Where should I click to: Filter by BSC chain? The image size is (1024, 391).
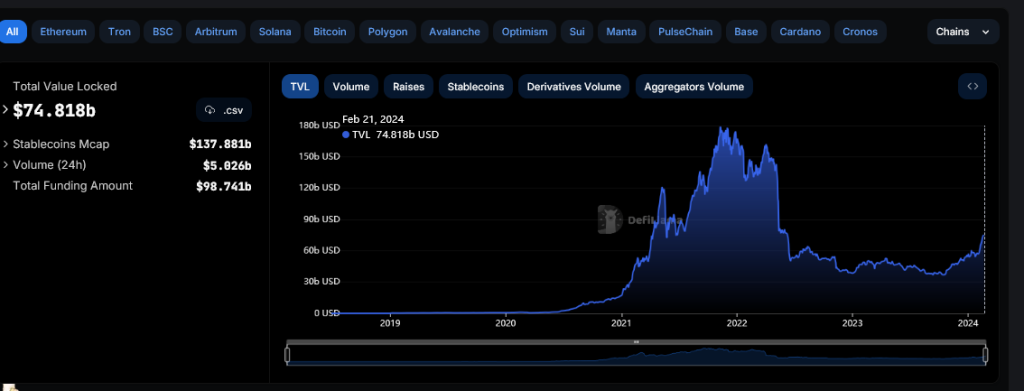point(163,31)
